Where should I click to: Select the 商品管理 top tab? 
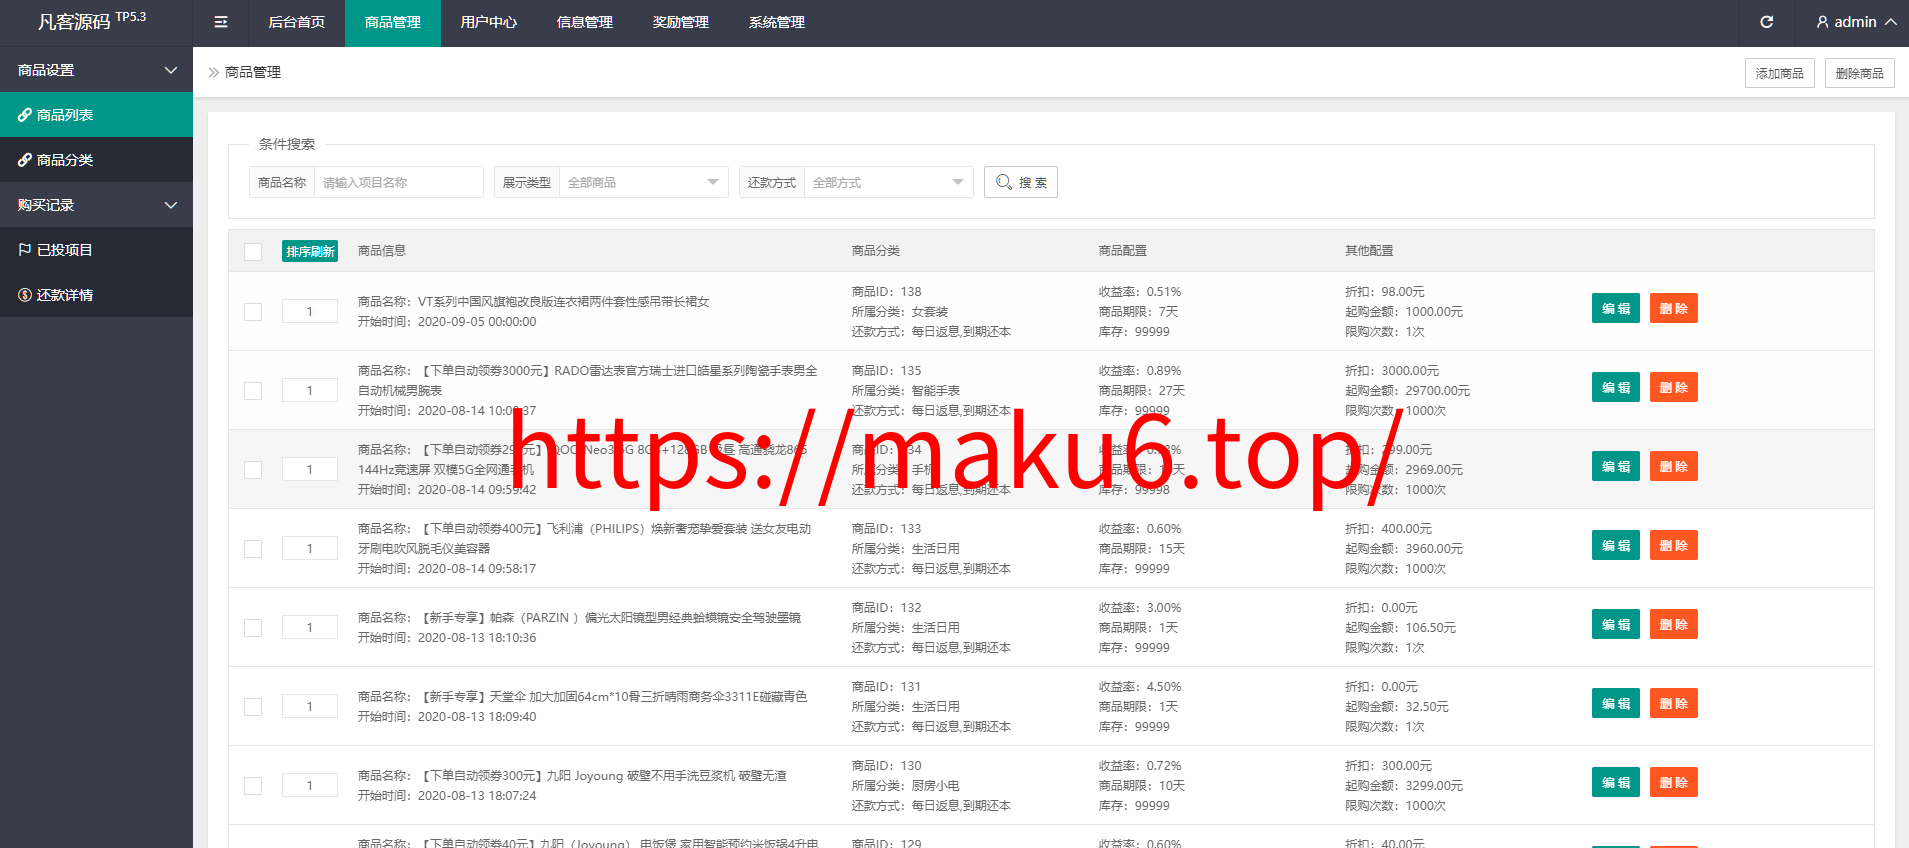pyautogui.click(x=393, y=22)
